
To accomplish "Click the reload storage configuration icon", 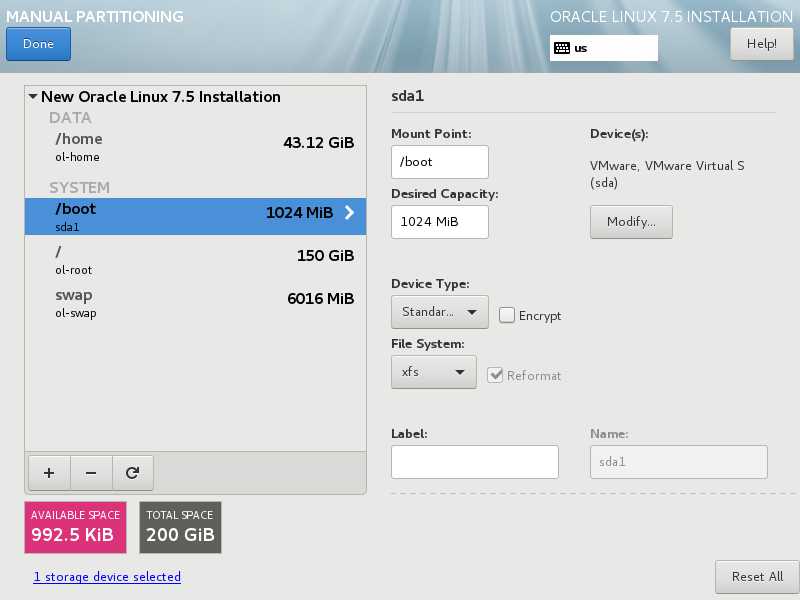I will click(x=133, y=473).
